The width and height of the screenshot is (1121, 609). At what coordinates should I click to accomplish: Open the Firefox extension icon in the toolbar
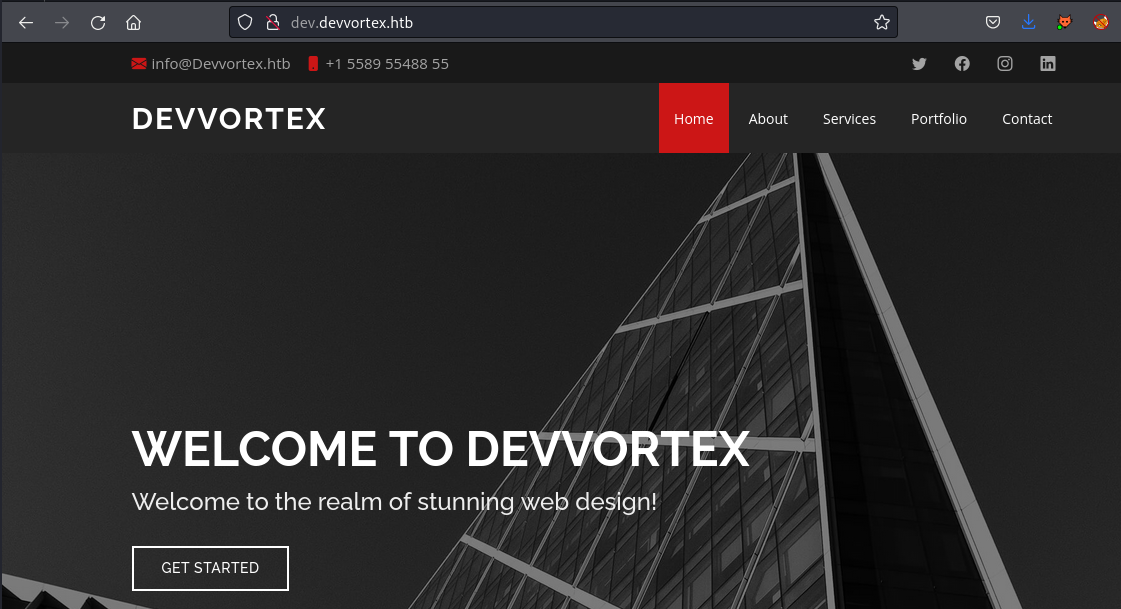pyautogui.click(x=1064, y=22)
